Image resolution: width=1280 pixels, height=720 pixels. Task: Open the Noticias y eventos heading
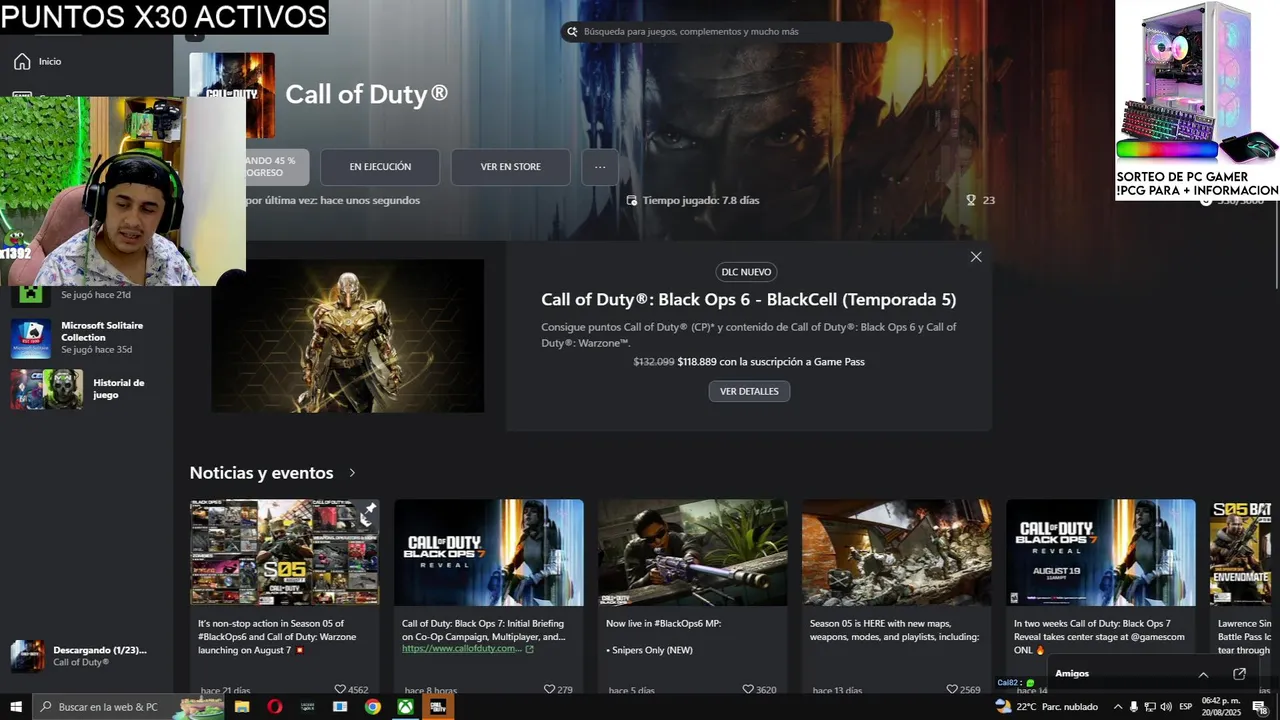(x=261, y=473)
